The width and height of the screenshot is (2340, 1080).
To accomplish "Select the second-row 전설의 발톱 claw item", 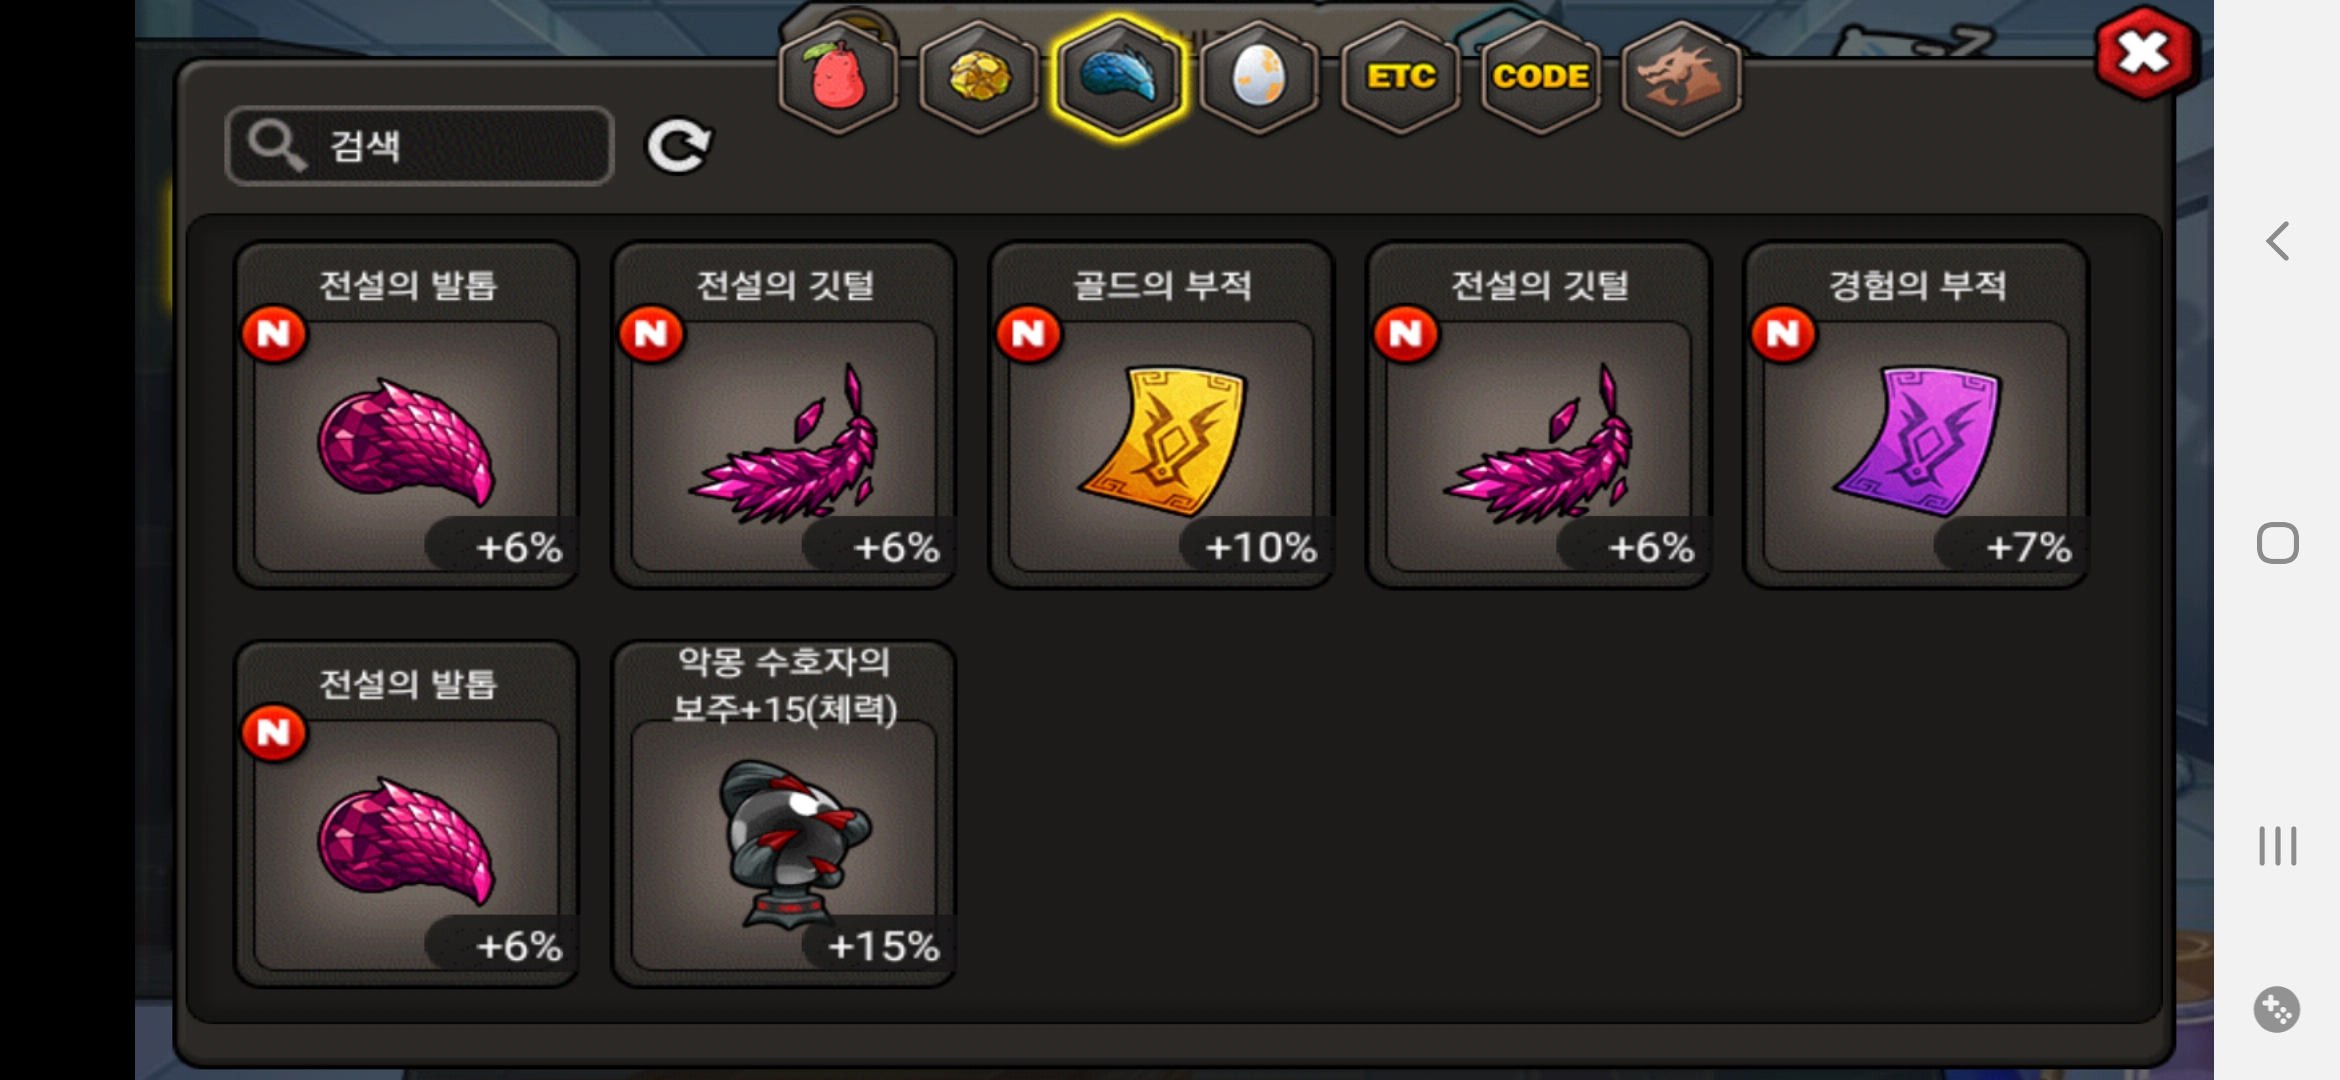I will (x=406, y=814).
